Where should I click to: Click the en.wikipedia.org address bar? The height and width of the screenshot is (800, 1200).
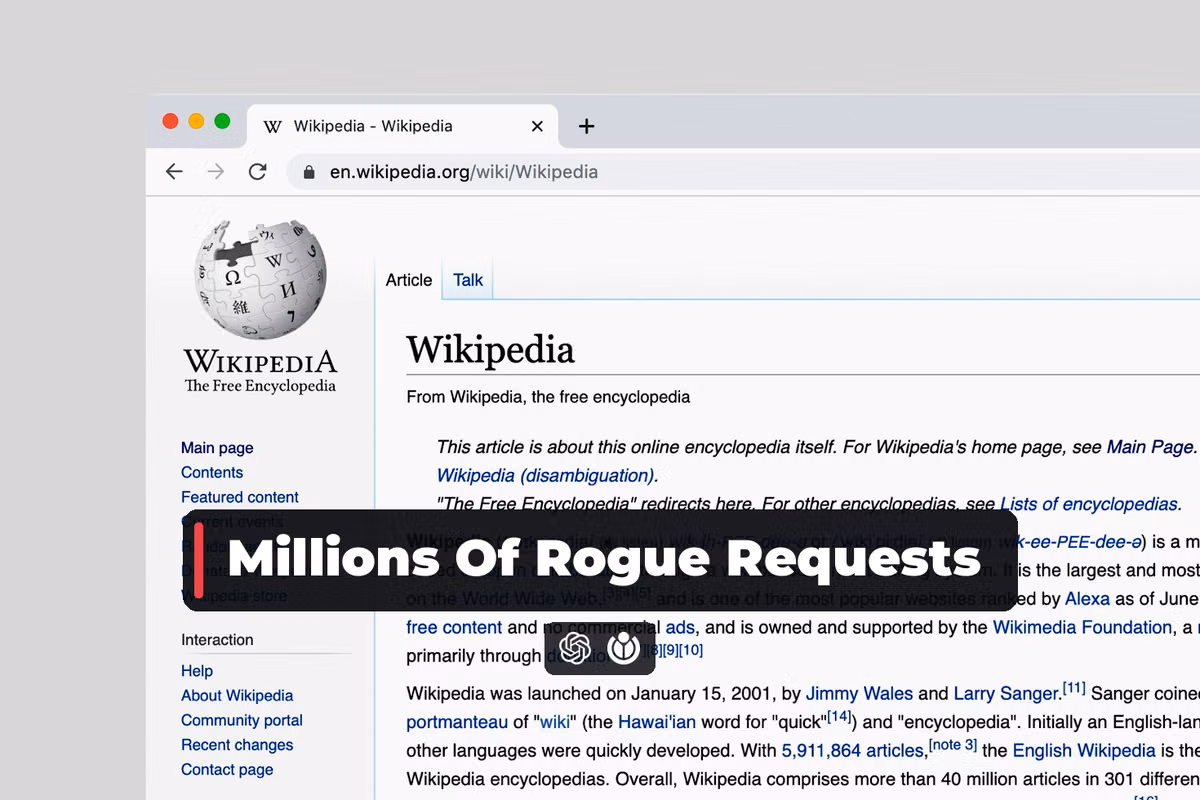(742, 172)
